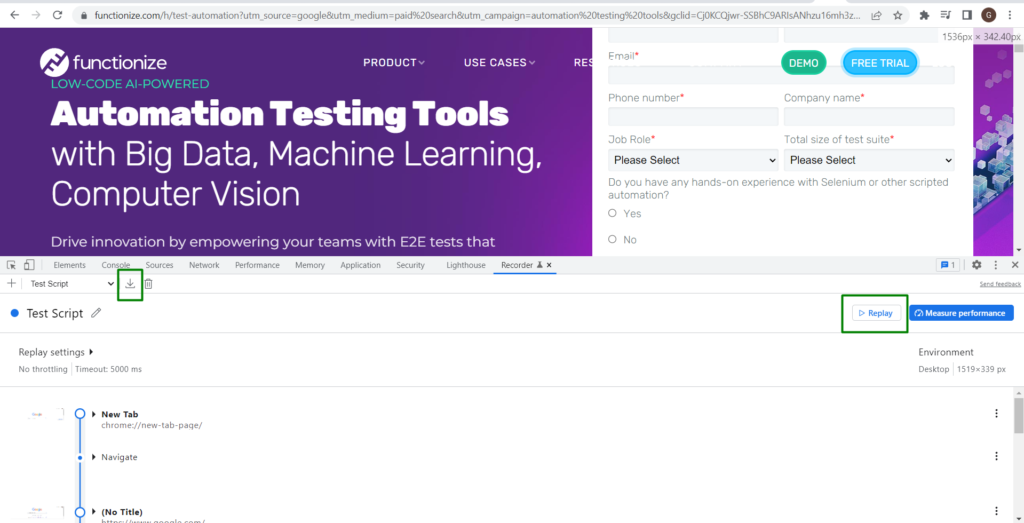The height and width of the screenshot is (523, 1024).
Task: Export the recording with the download icon
Action: (x=130, y=283)
